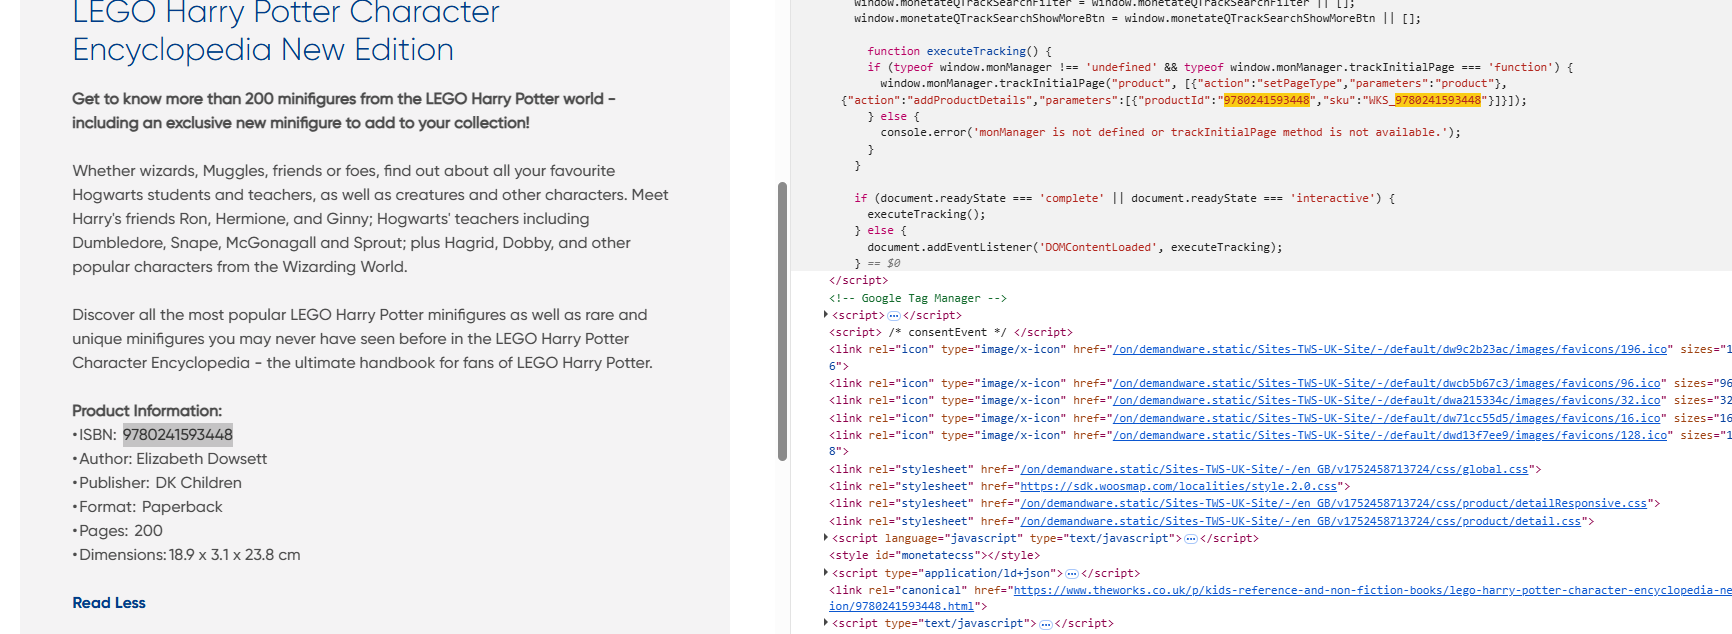Image resolution: width=1732 pixels, height=634 pixels.
Task: Click the Read Less link
Action: (x=109, y=602)
